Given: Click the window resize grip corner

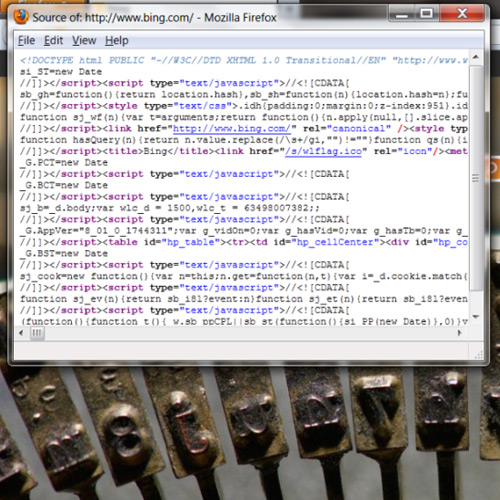Looking at the screenshot, I should coord(478,355).
